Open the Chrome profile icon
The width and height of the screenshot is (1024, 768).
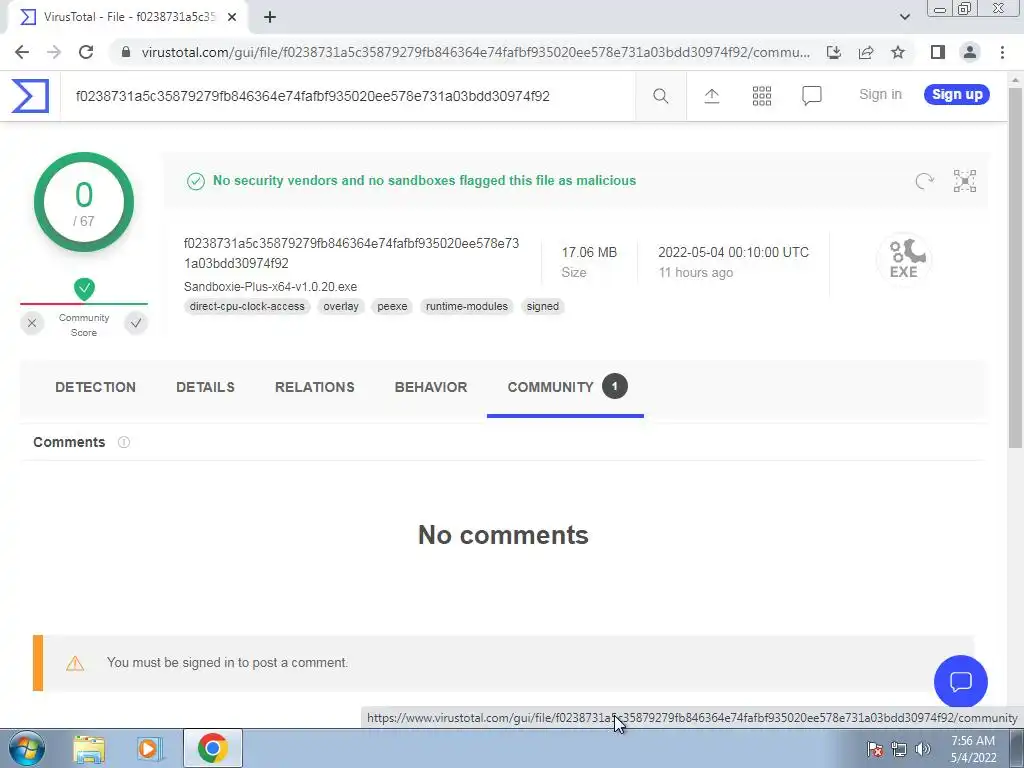click(x=970, y=52)
